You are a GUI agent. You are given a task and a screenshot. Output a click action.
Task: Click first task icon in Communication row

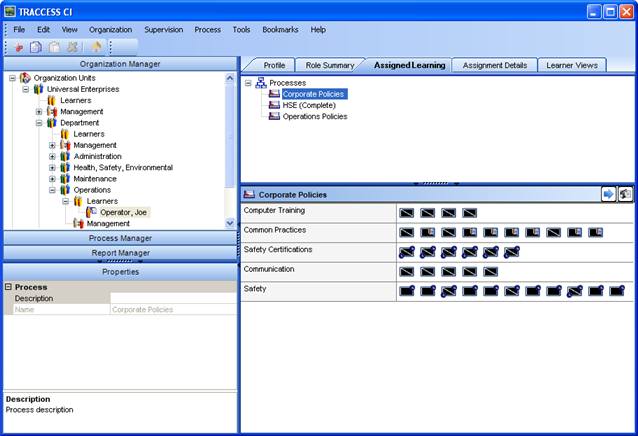tap(406, 272)
